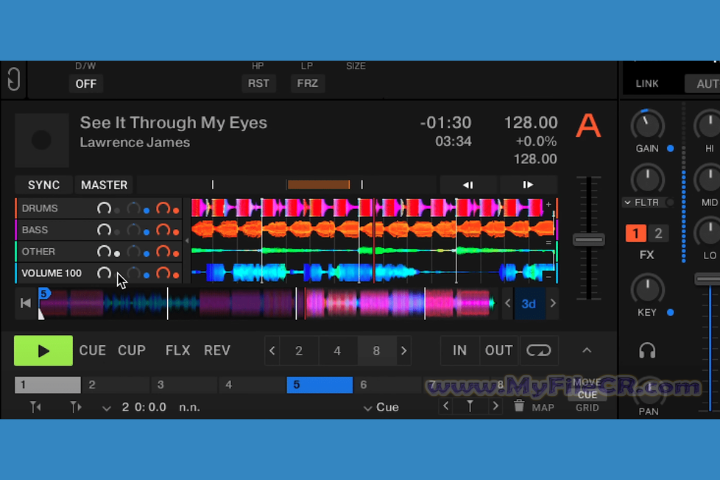Screen dimensions: 720x480
Task: Expand the FLTR dropdown chevron
Action: tap(627, 203)
